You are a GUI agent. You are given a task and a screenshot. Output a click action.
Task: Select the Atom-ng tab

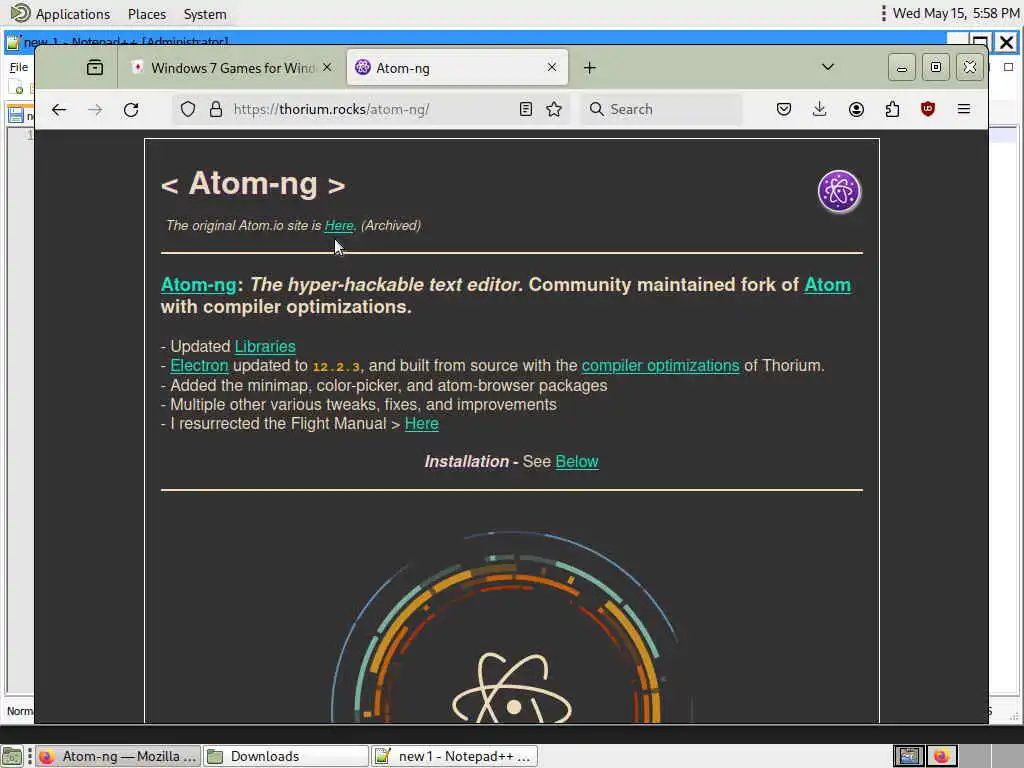pos(457,68)
